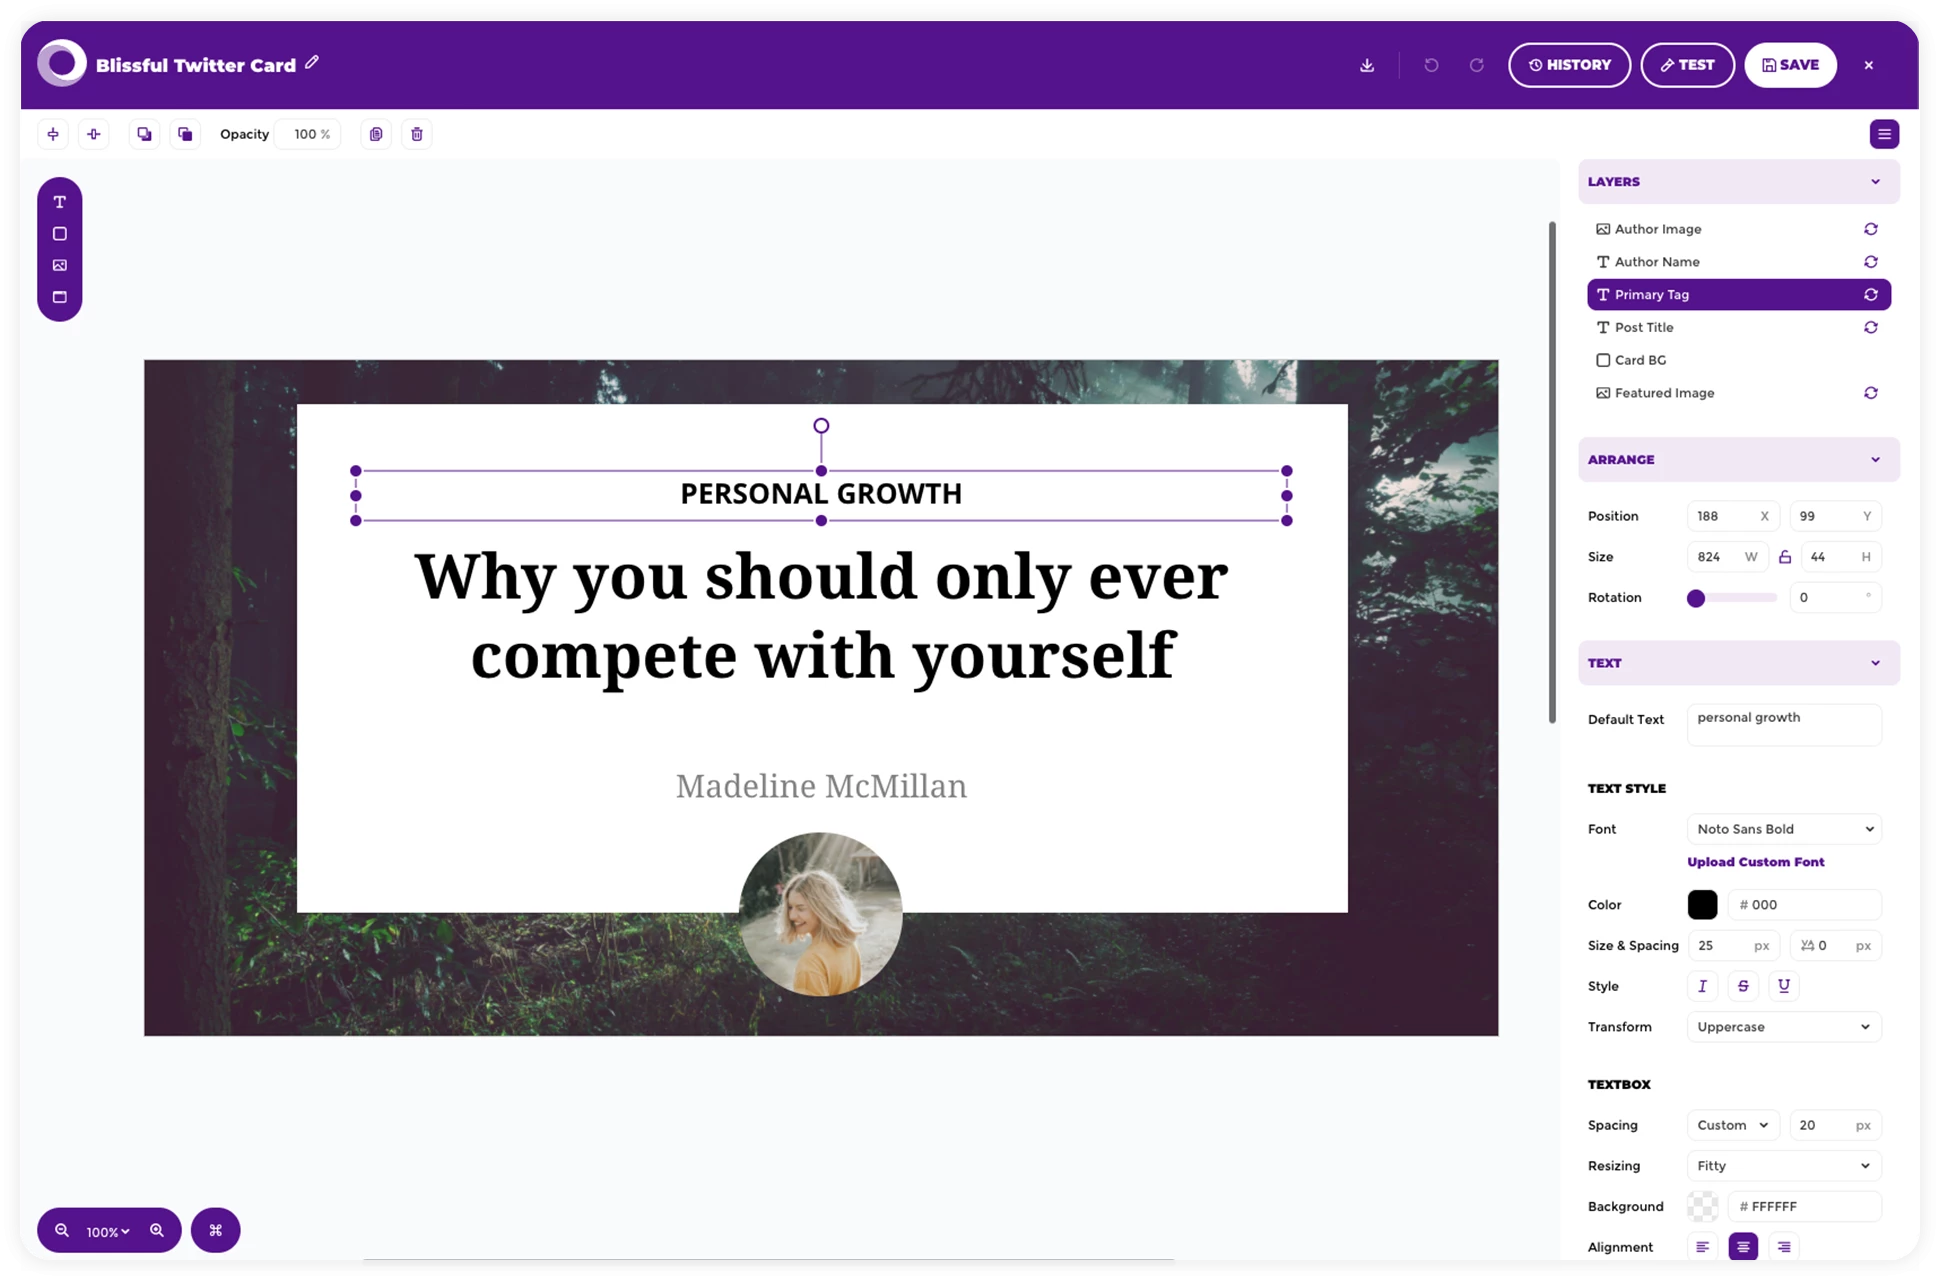The image size is (1940, 1280).
Task: Click the Position X input field
Action: click(1732, 516)
